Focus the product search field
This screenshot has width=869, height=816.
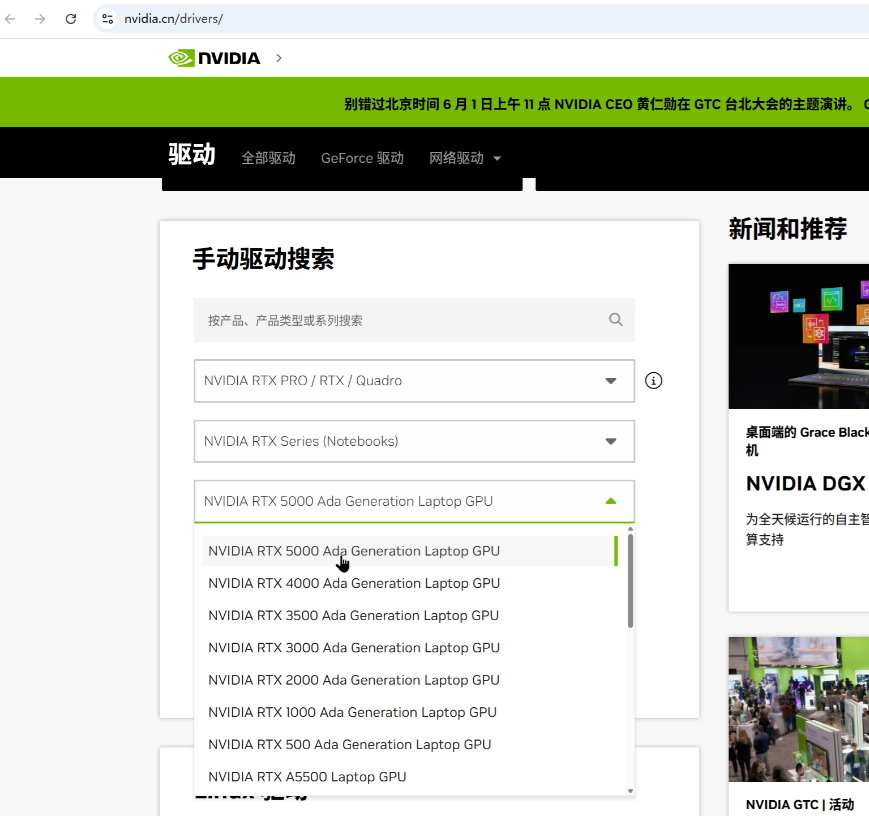coord(414,320)
